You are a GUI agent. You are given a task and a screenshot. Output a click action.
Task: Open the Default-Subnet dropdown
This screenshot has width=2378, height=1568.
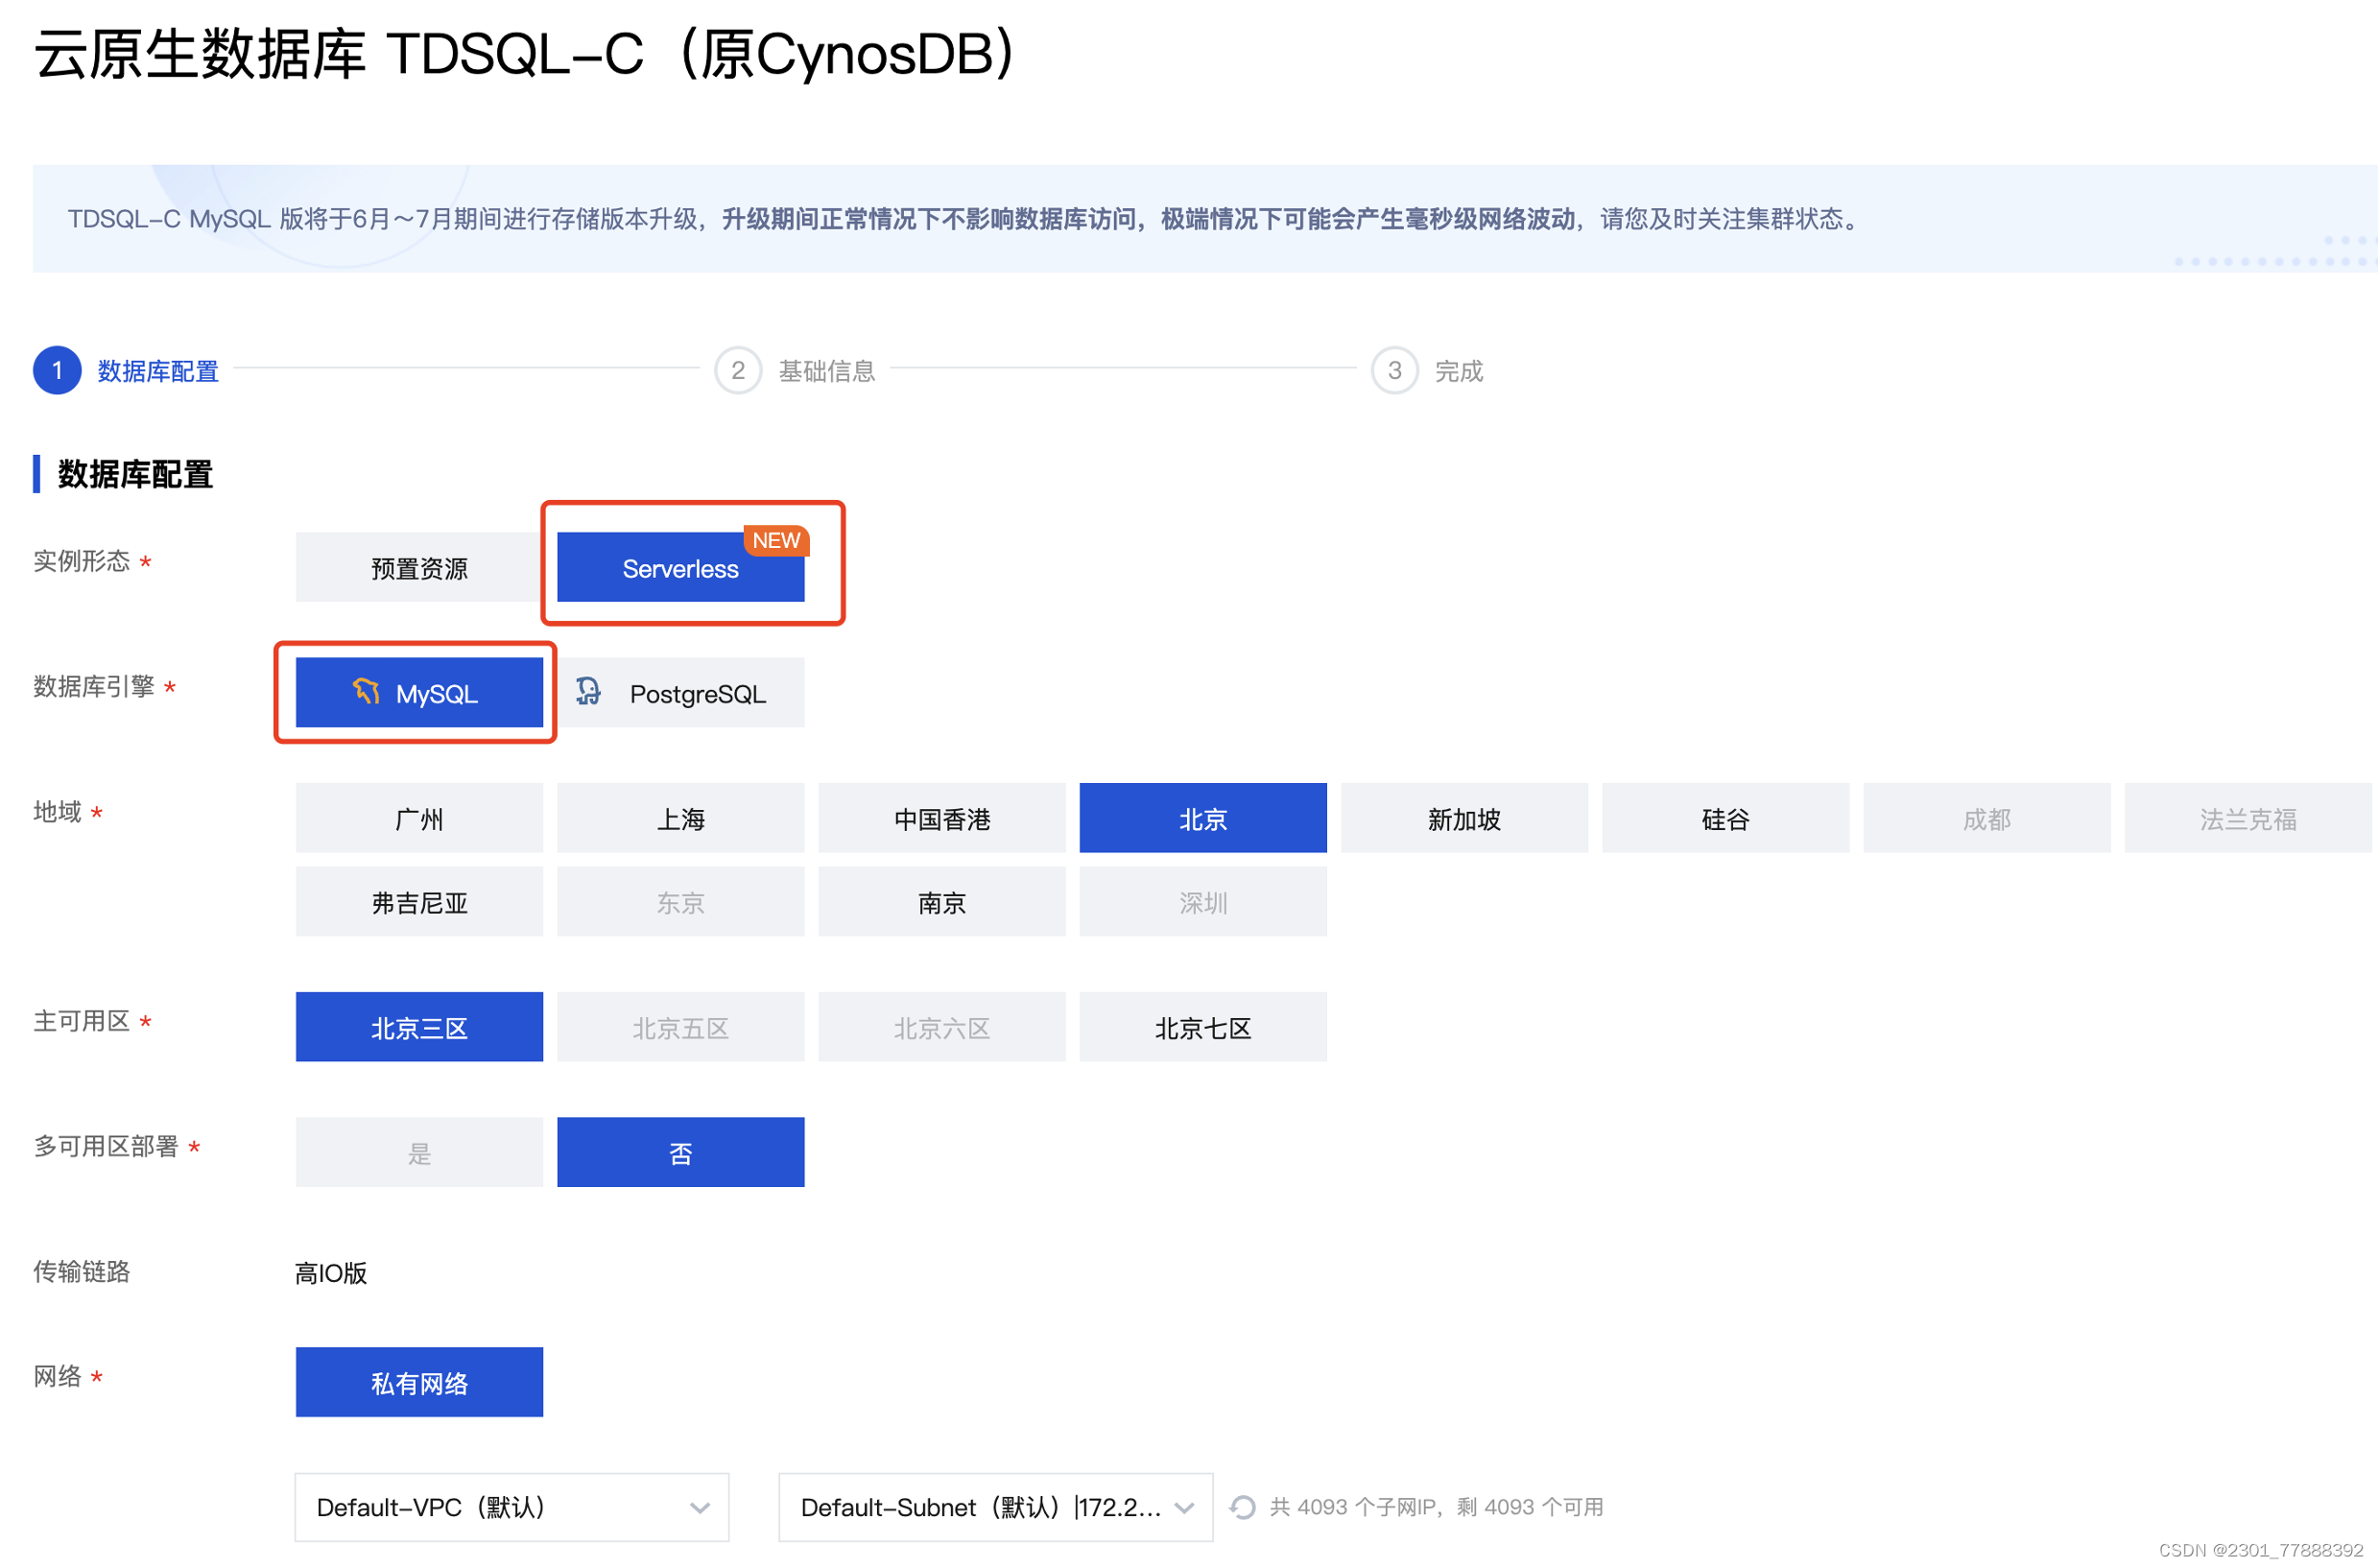(x=996, y=1507)
